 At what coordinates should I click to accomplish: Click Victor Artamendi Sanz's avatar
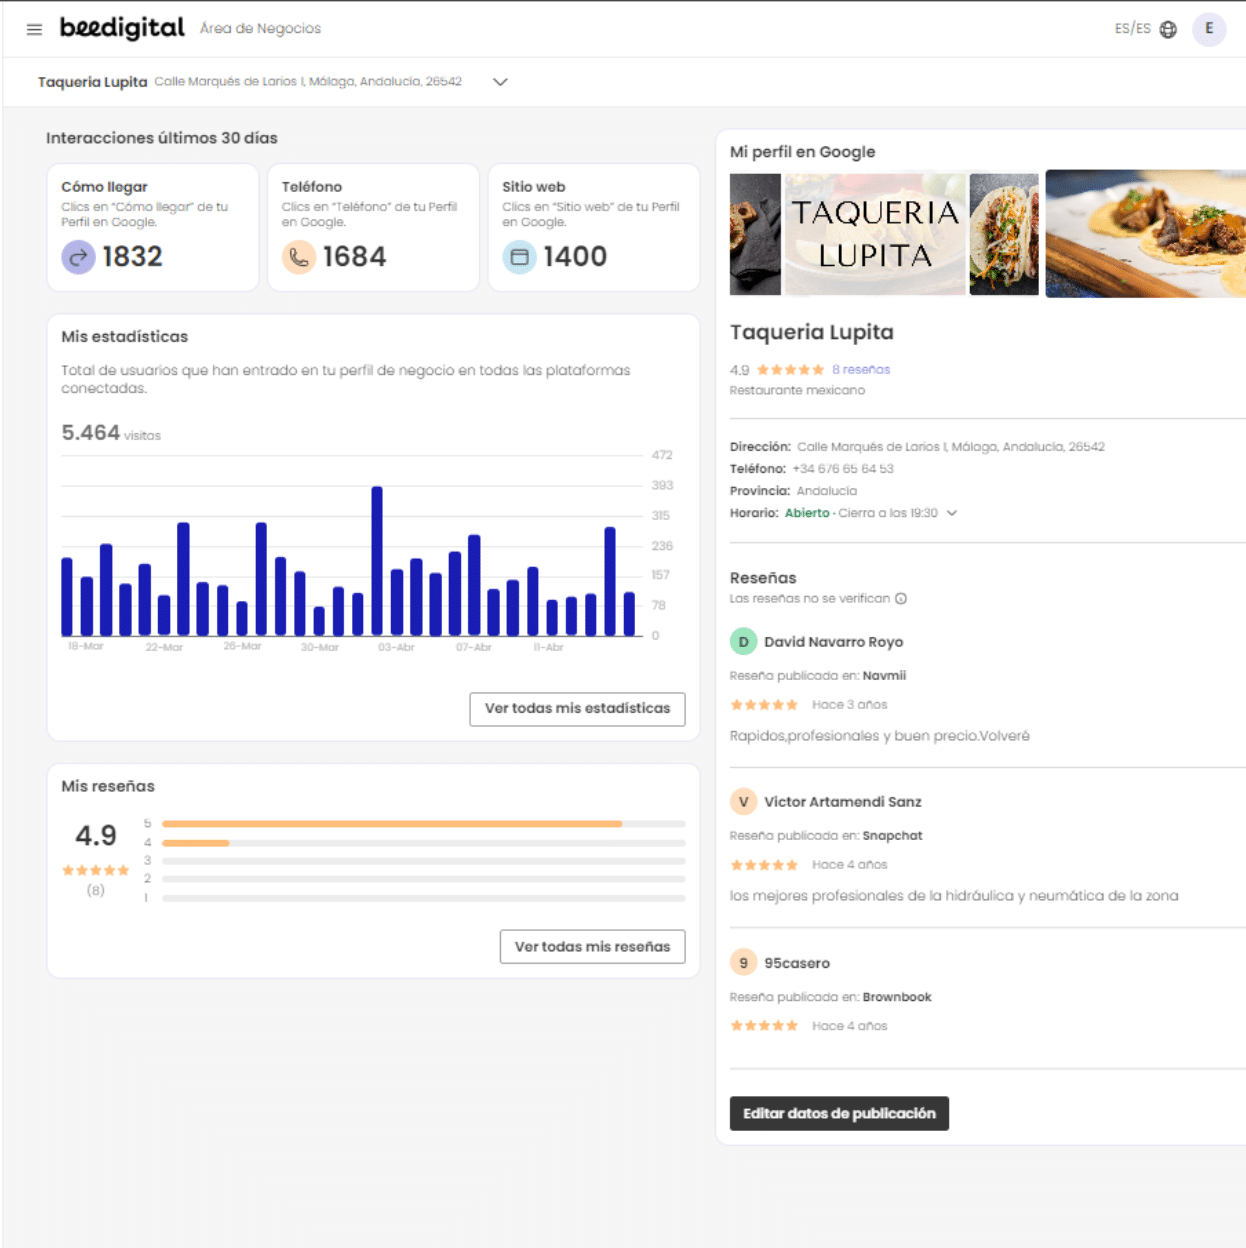pyautogui.click(x=743, y=802)
